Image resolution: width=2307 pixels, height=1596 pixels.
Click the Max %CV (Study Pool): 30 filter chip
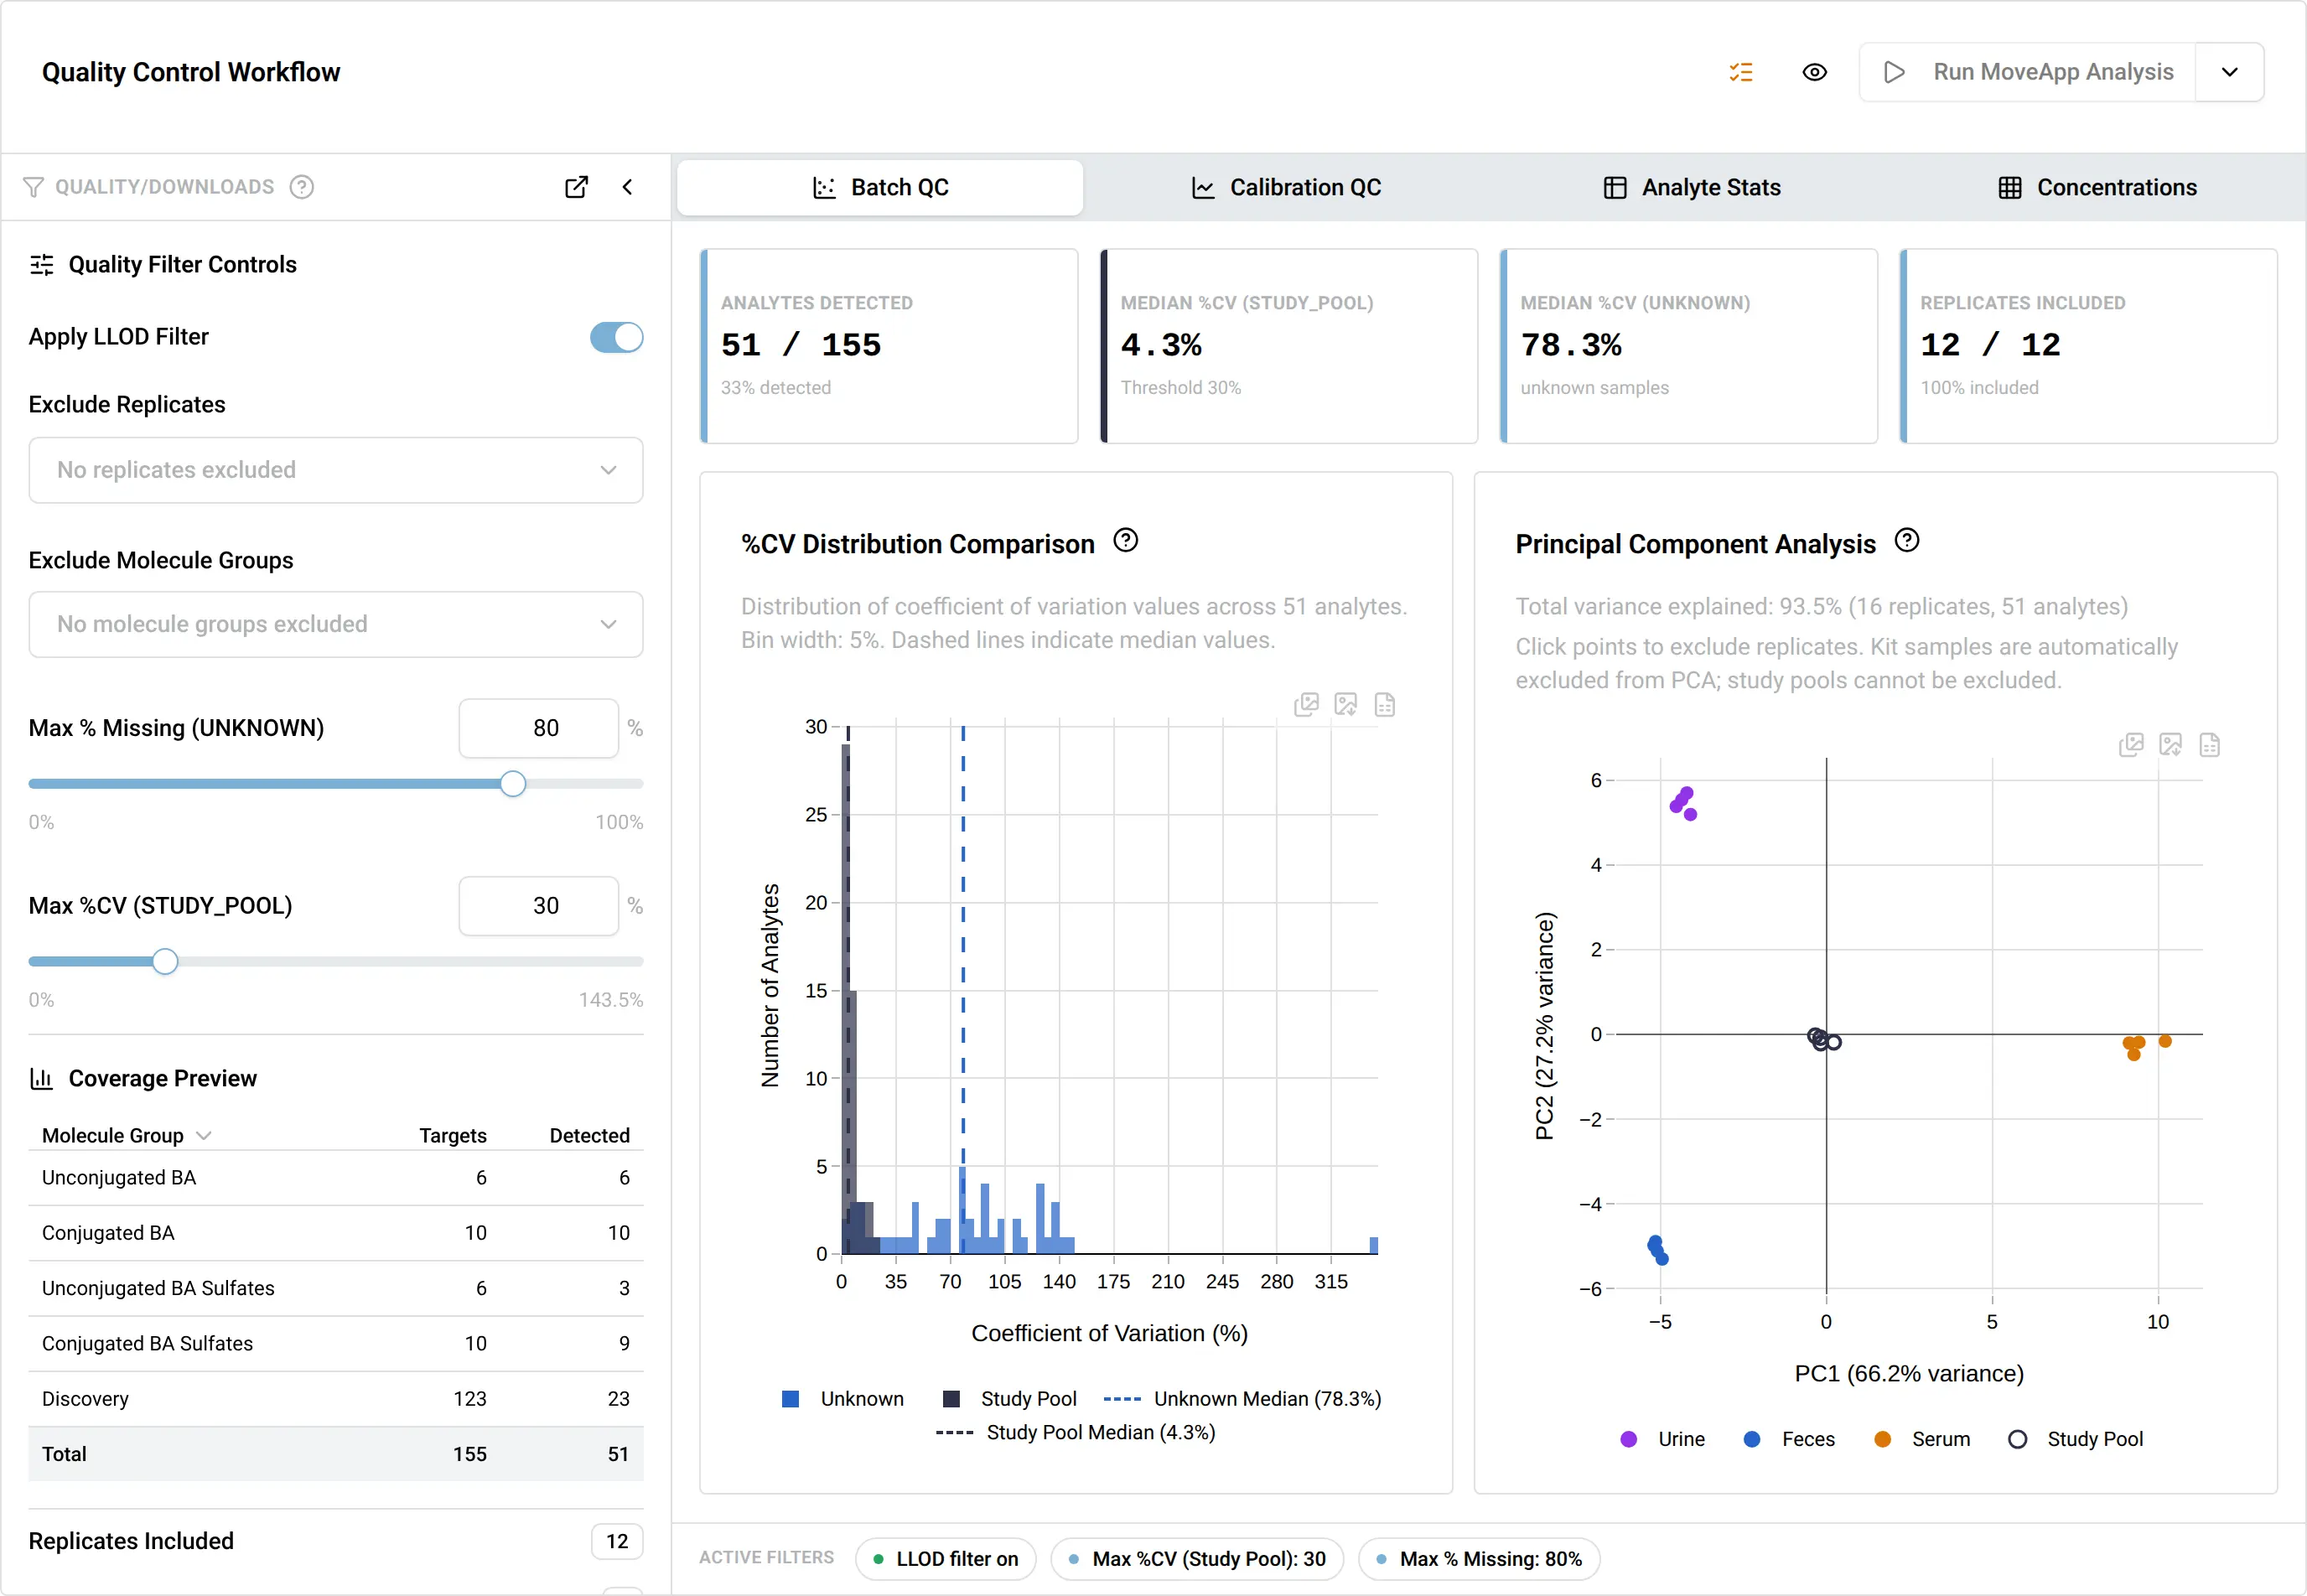pyautogui.click(x=1197, y=1559)
